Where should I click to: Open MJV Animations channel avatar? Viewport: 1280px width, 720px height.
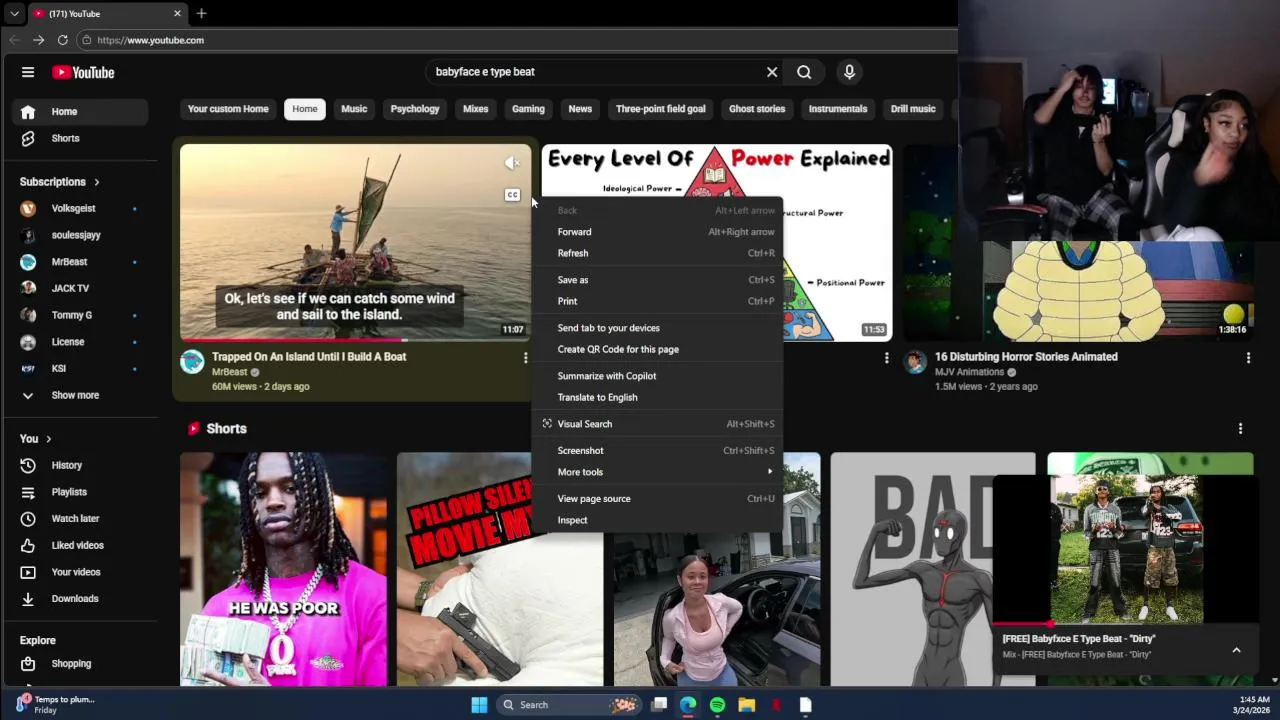pos(915,362)
